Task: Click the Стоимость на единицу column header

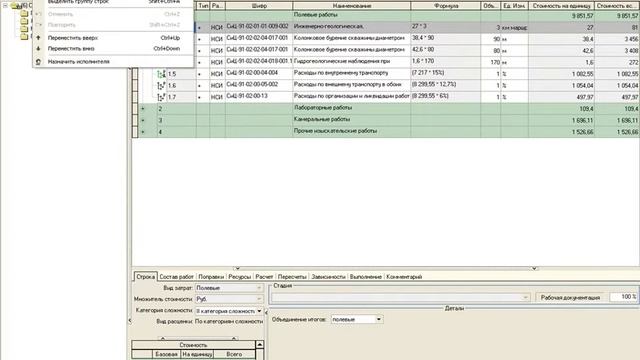Action: coord(561,6)
